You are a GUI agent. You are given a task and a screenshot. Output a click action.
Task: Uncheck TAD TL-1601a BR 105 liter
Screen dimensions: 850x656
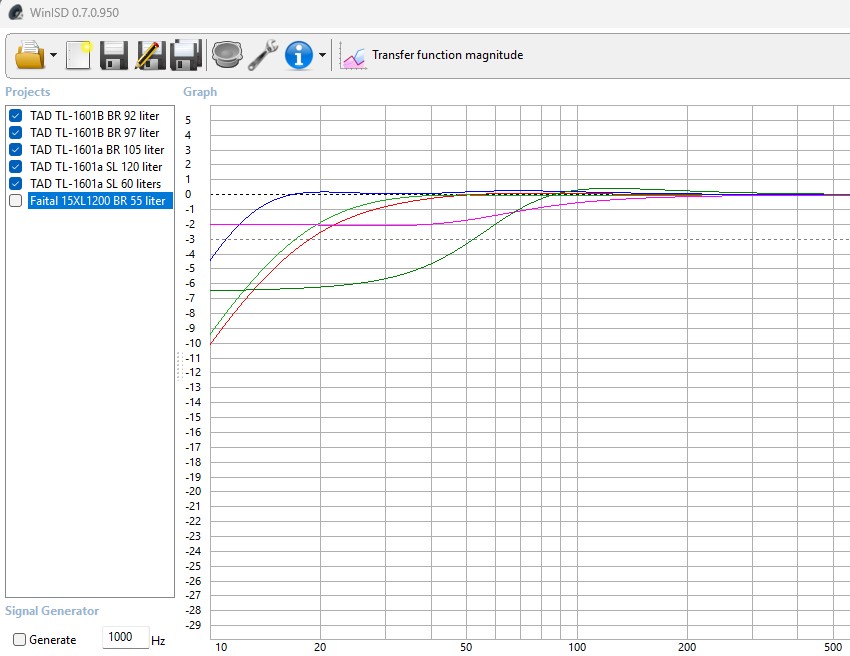[16, 150]
